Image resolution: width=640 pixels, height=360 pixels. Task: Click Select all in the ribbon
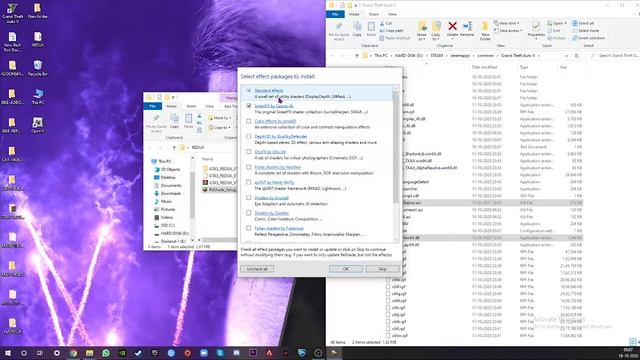click(583, 24)
